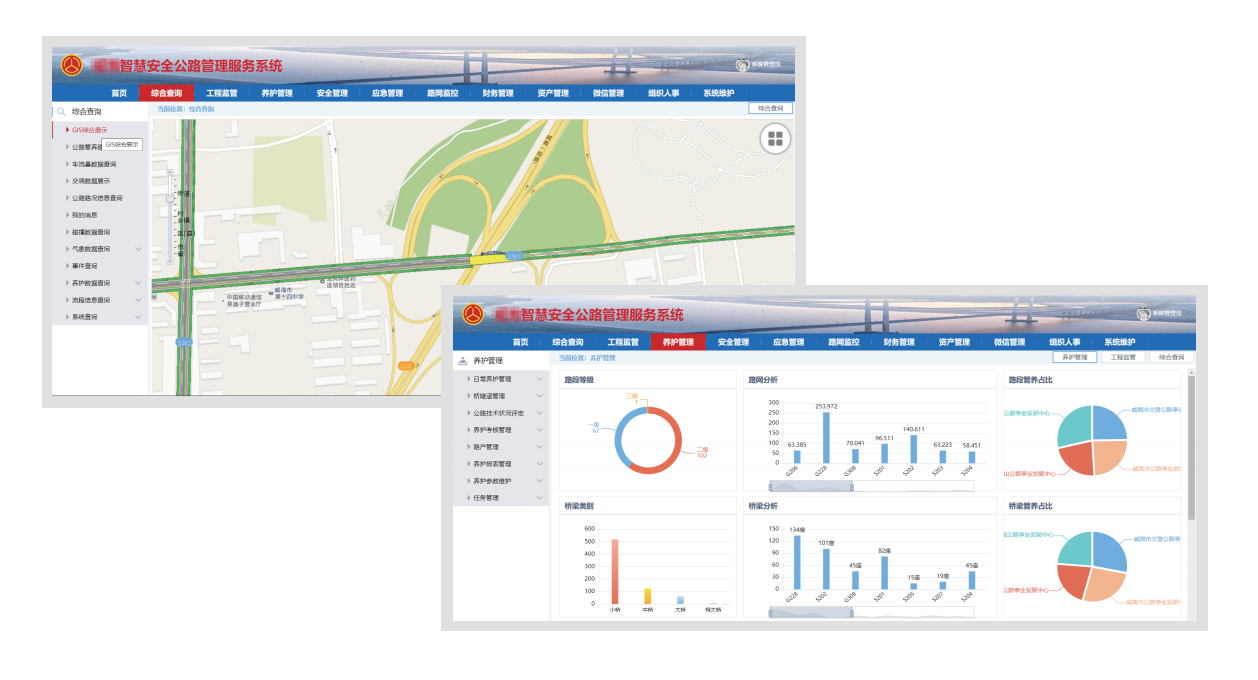
Task: Click the 工程监管 button right of the dashboard breadcrumb
Action: point(1123,357)
